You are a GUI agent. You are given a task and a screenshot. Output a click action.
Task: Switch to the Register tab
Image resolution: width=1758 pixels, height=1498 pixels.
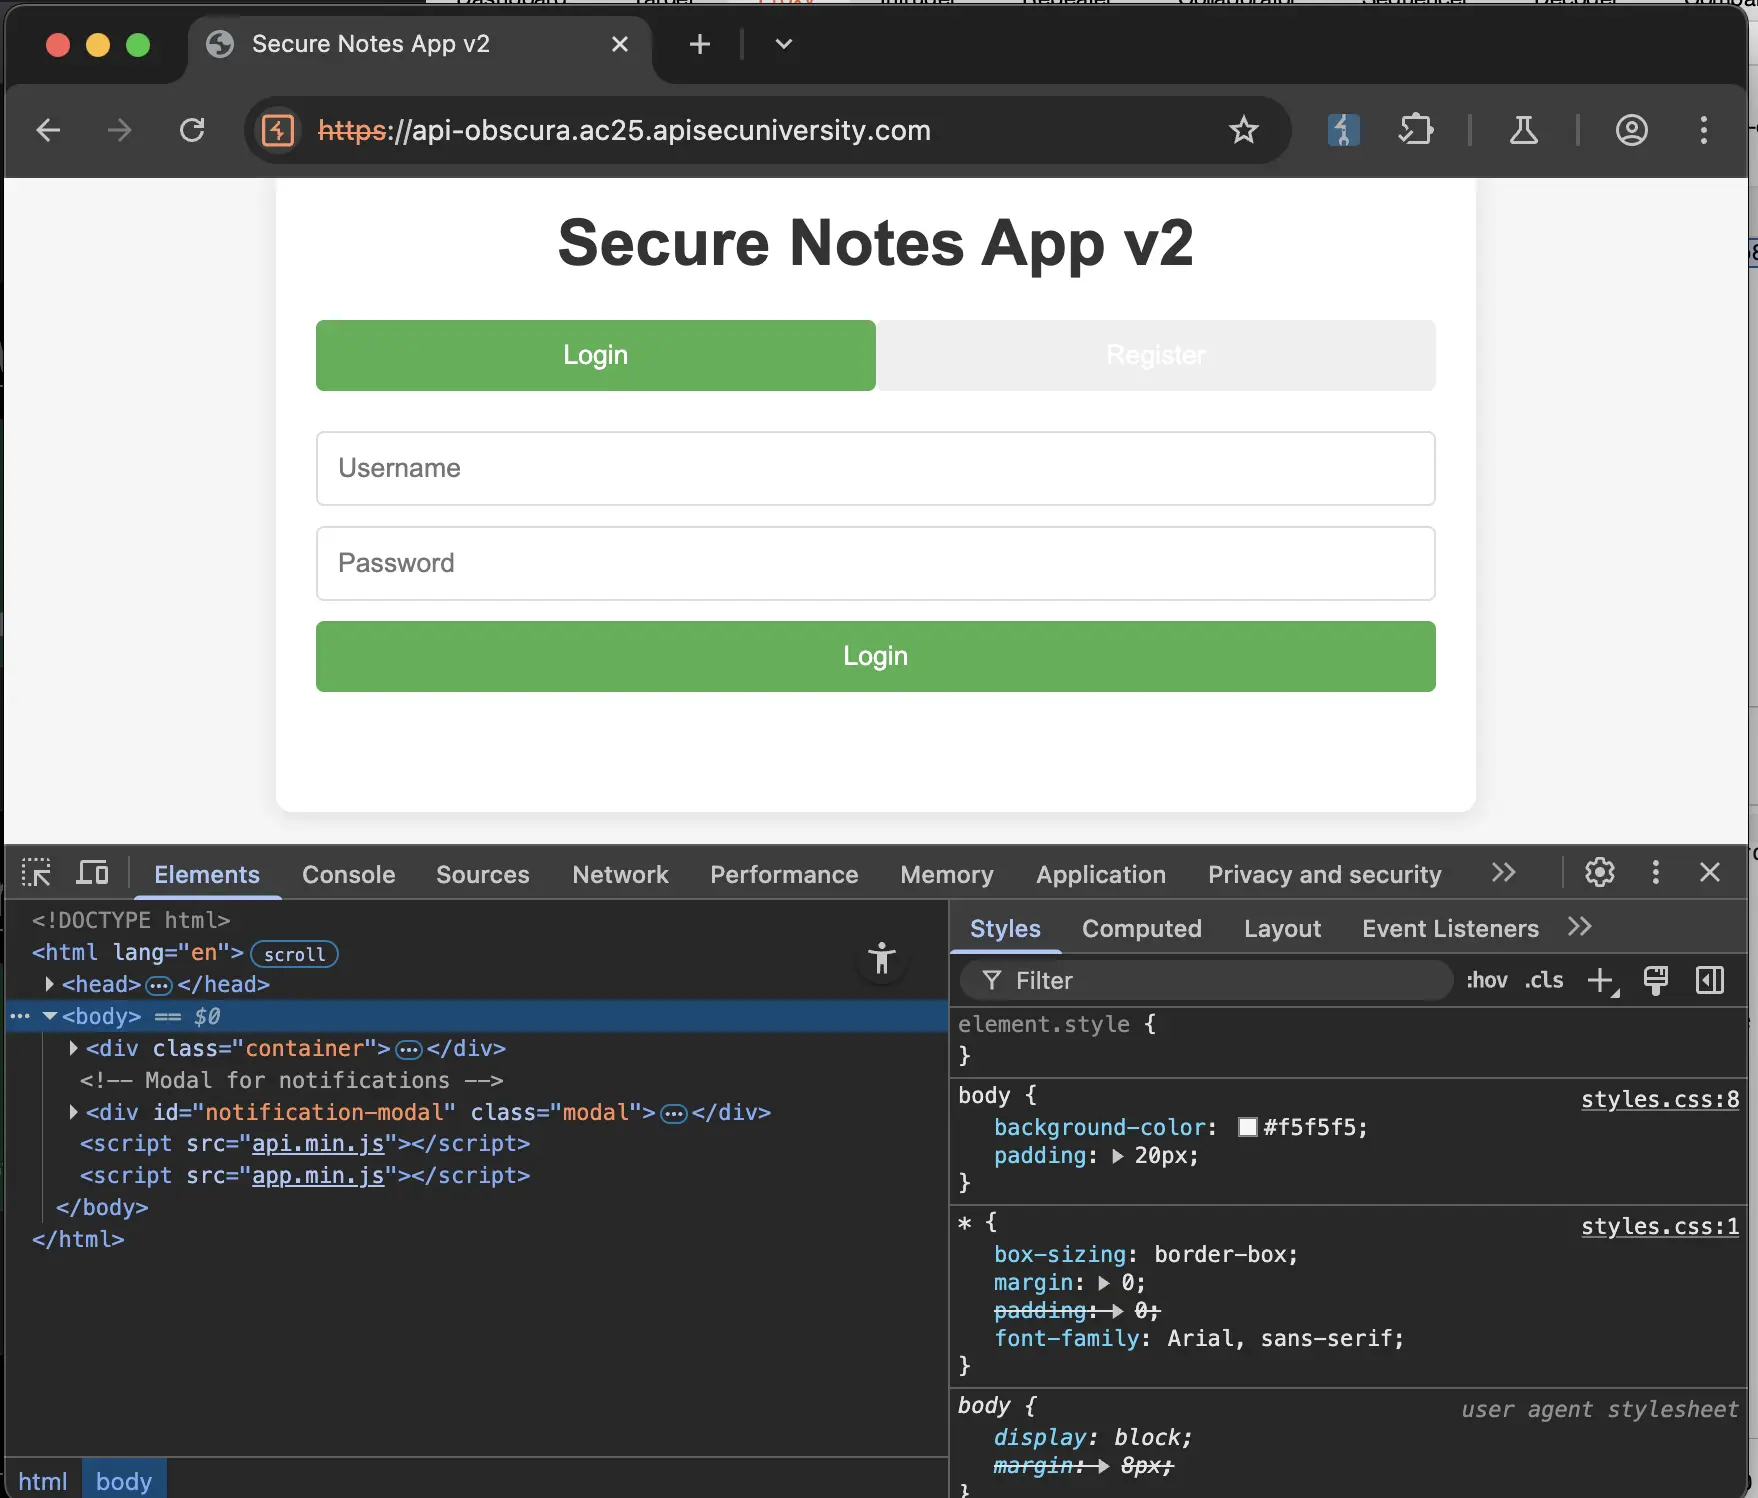(x=1156, y=355)
